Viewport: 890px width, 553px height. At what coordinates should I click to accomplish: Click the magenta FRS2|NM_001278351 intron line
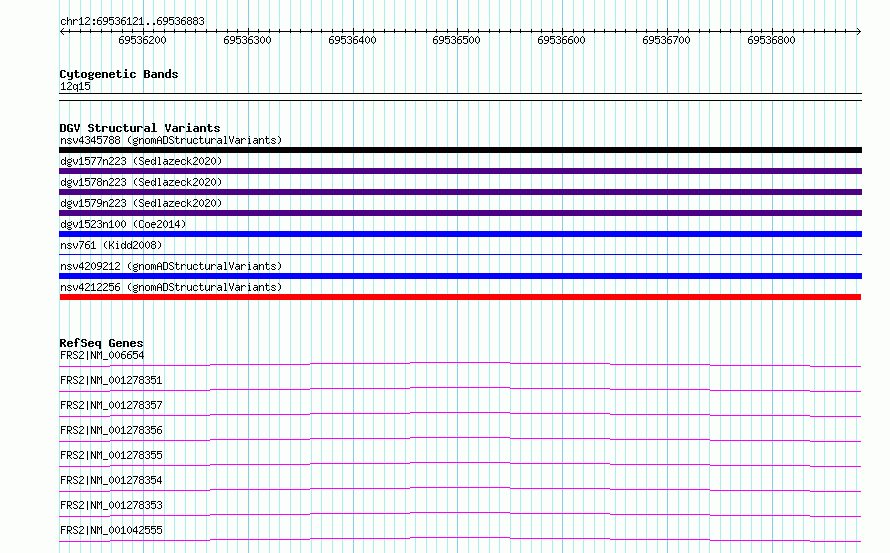(x=460, y=389)
